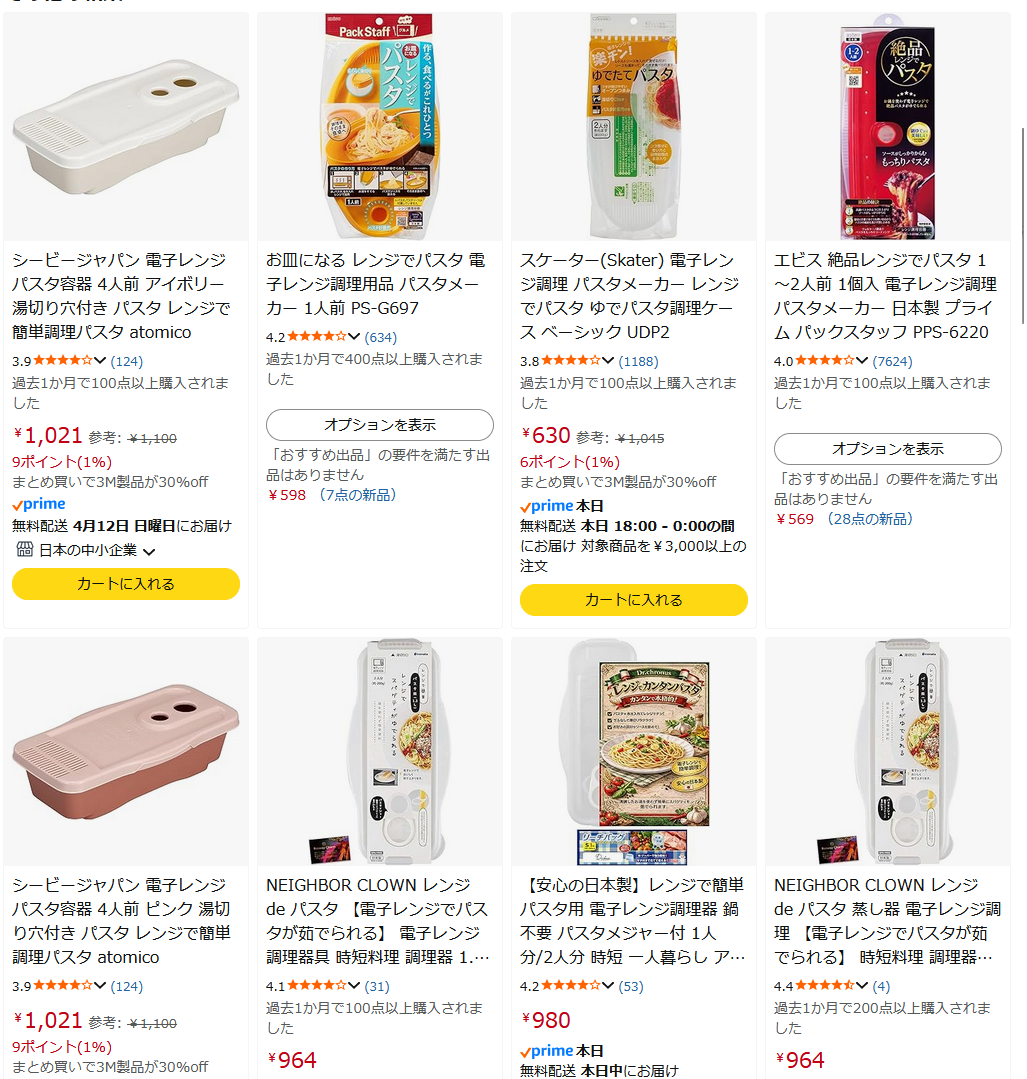The height and width of the screenshot is (1079, 1027).
Task: Click star rating of pink atomico container
Action: tap(63, 985)
